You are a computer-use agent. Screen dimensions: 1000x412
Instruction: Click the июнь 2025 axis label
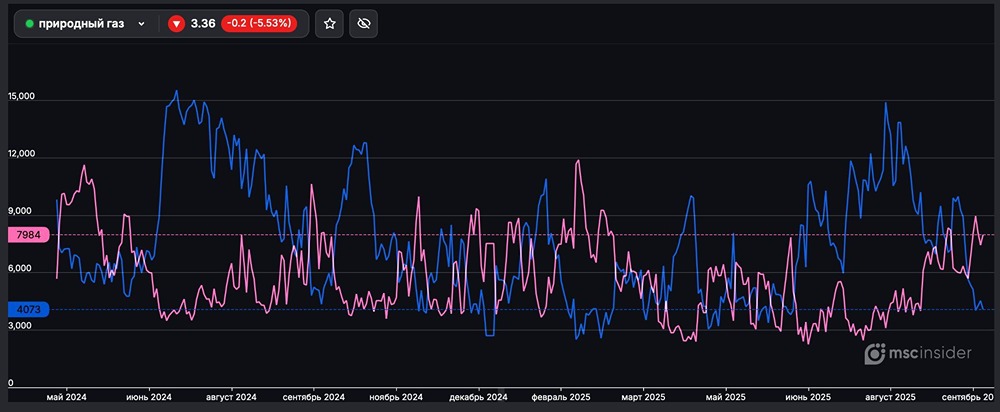[808, 397]
